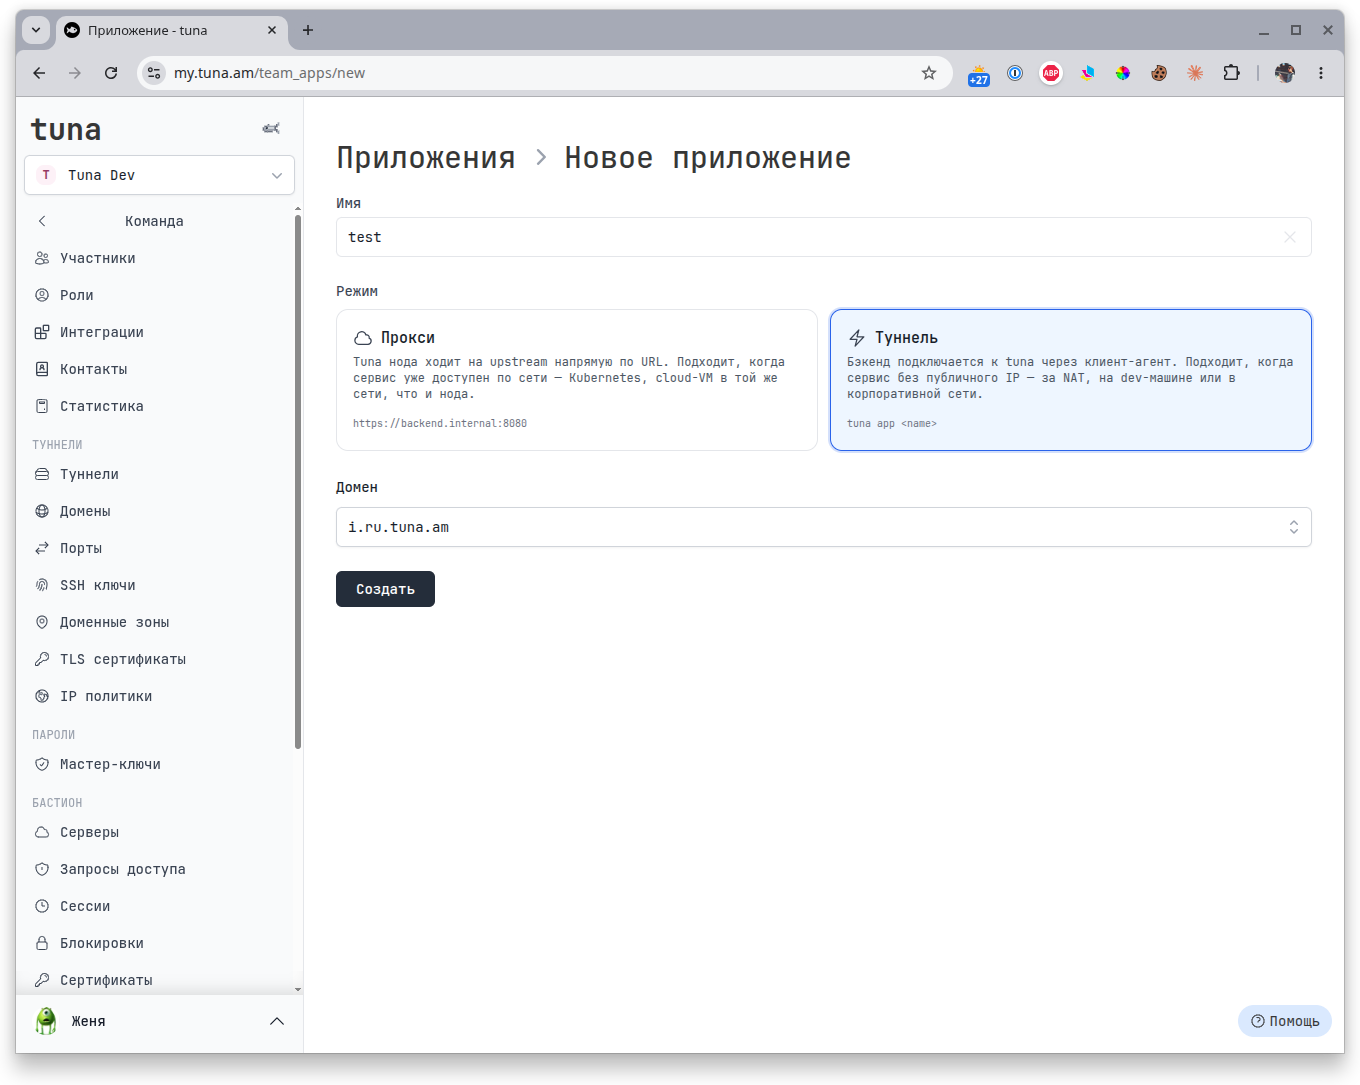Go back using the Команда chevron arrow
The image size is (1360, 1085).
tap(42, 221)
